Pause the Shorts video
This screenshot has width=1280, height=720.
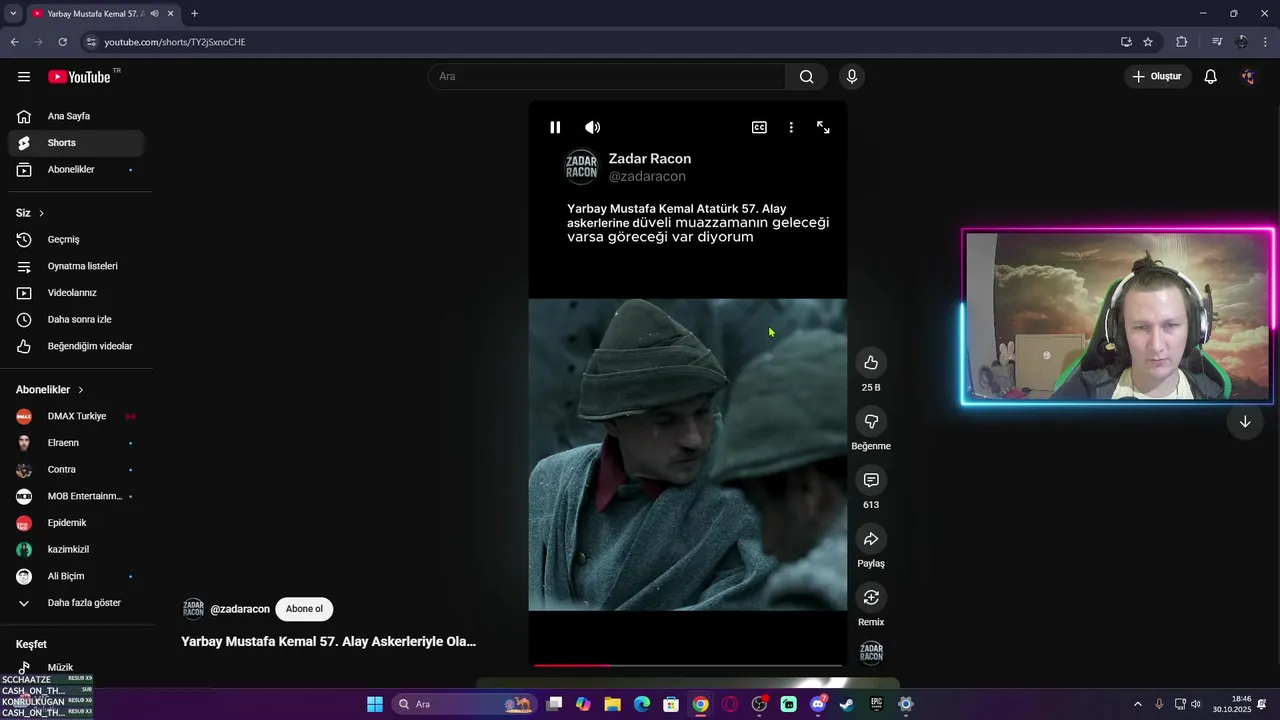(555, 127)
